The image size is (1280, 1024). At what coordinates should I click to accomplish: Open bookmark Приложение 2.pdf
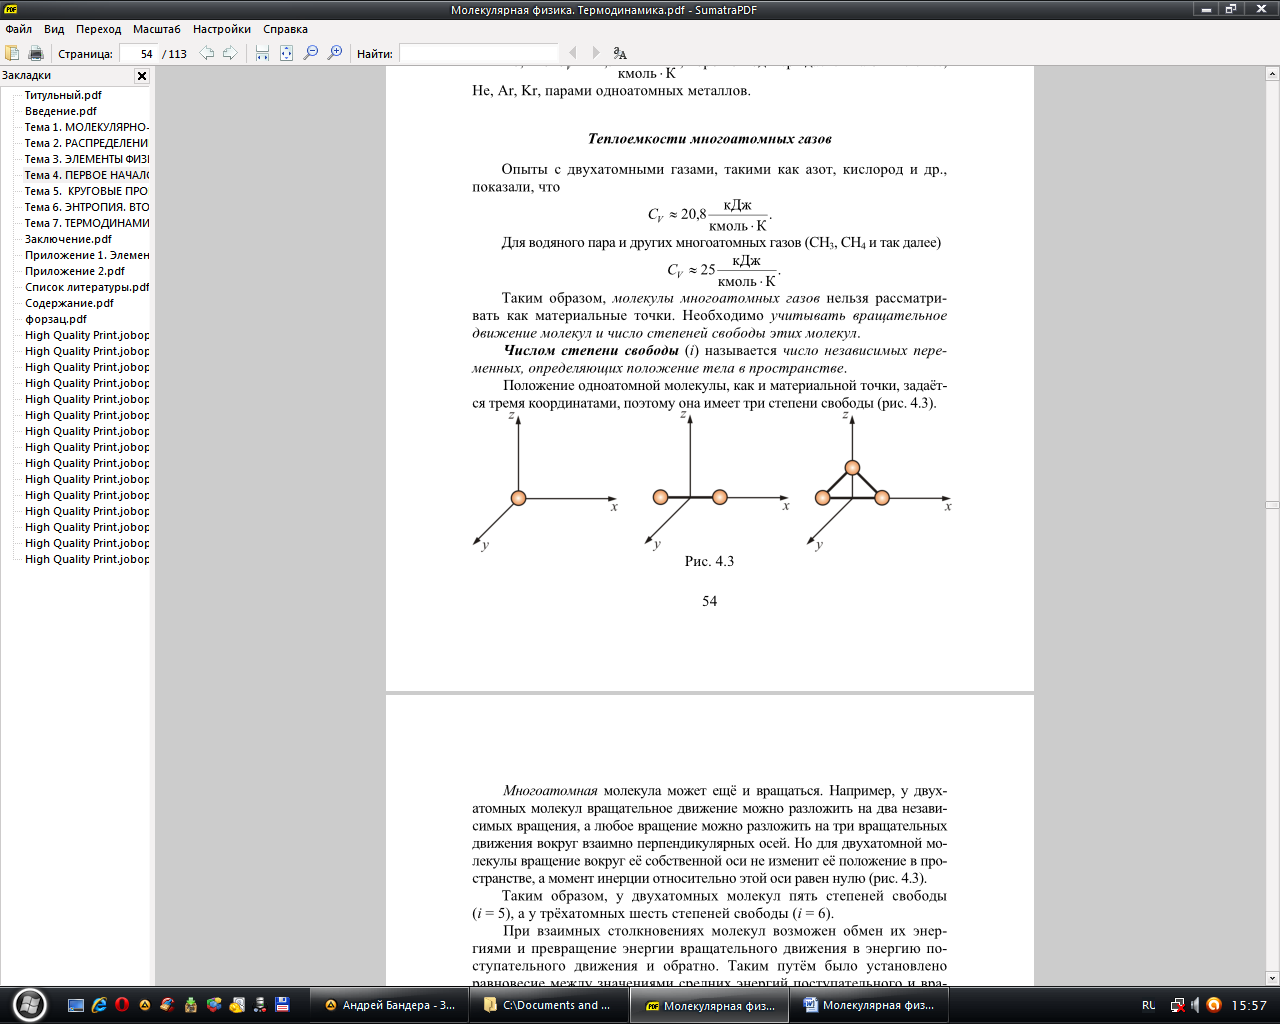[x=75, y=271]
